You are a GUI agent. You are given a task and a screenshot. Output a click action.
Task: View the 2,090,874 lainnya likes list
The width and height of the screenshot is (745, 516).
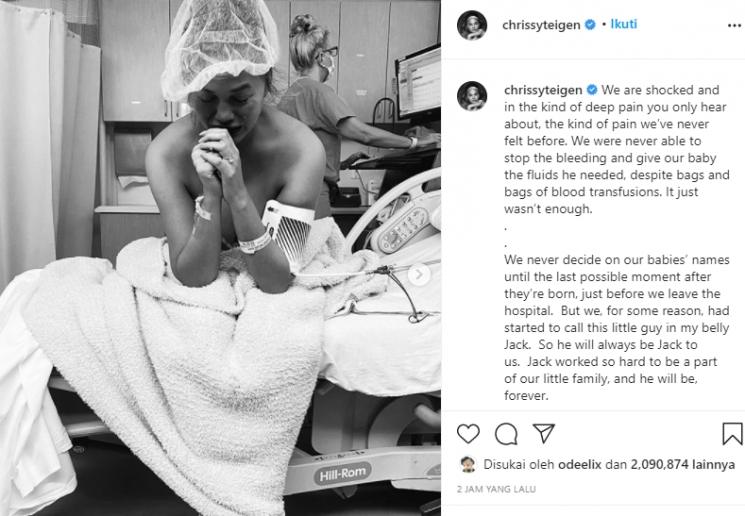coord(683,464)
